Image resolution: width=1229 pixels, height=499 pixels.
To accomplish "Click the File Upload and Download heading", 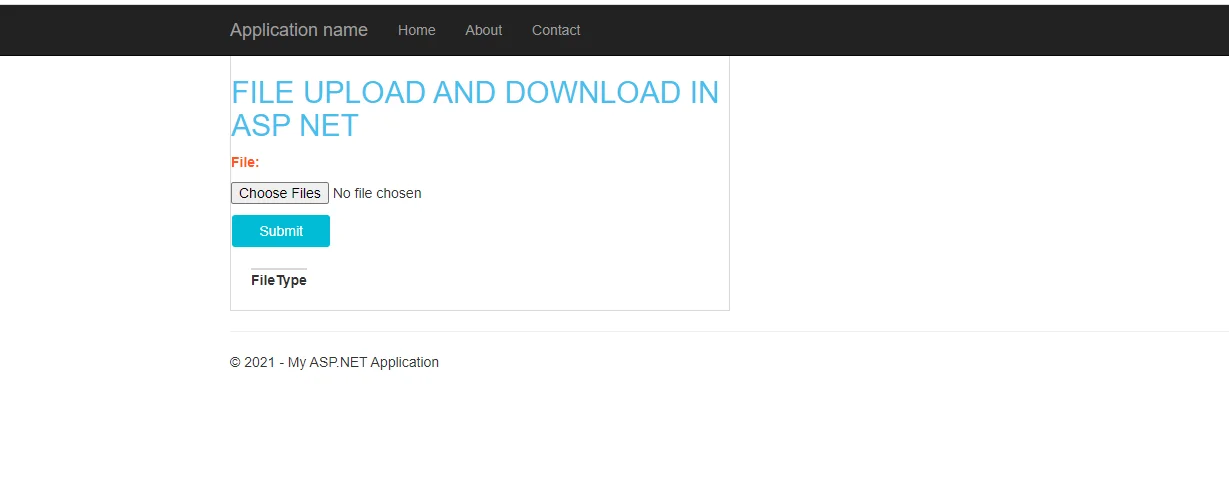I will (475, 108).
